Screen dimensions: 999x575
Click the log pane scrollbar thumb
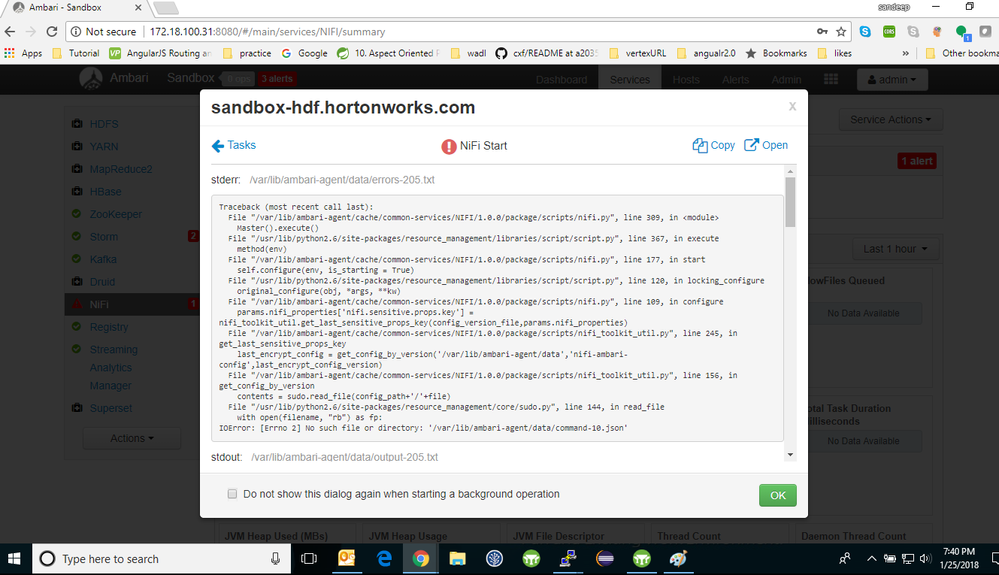[x=790, y=202]
